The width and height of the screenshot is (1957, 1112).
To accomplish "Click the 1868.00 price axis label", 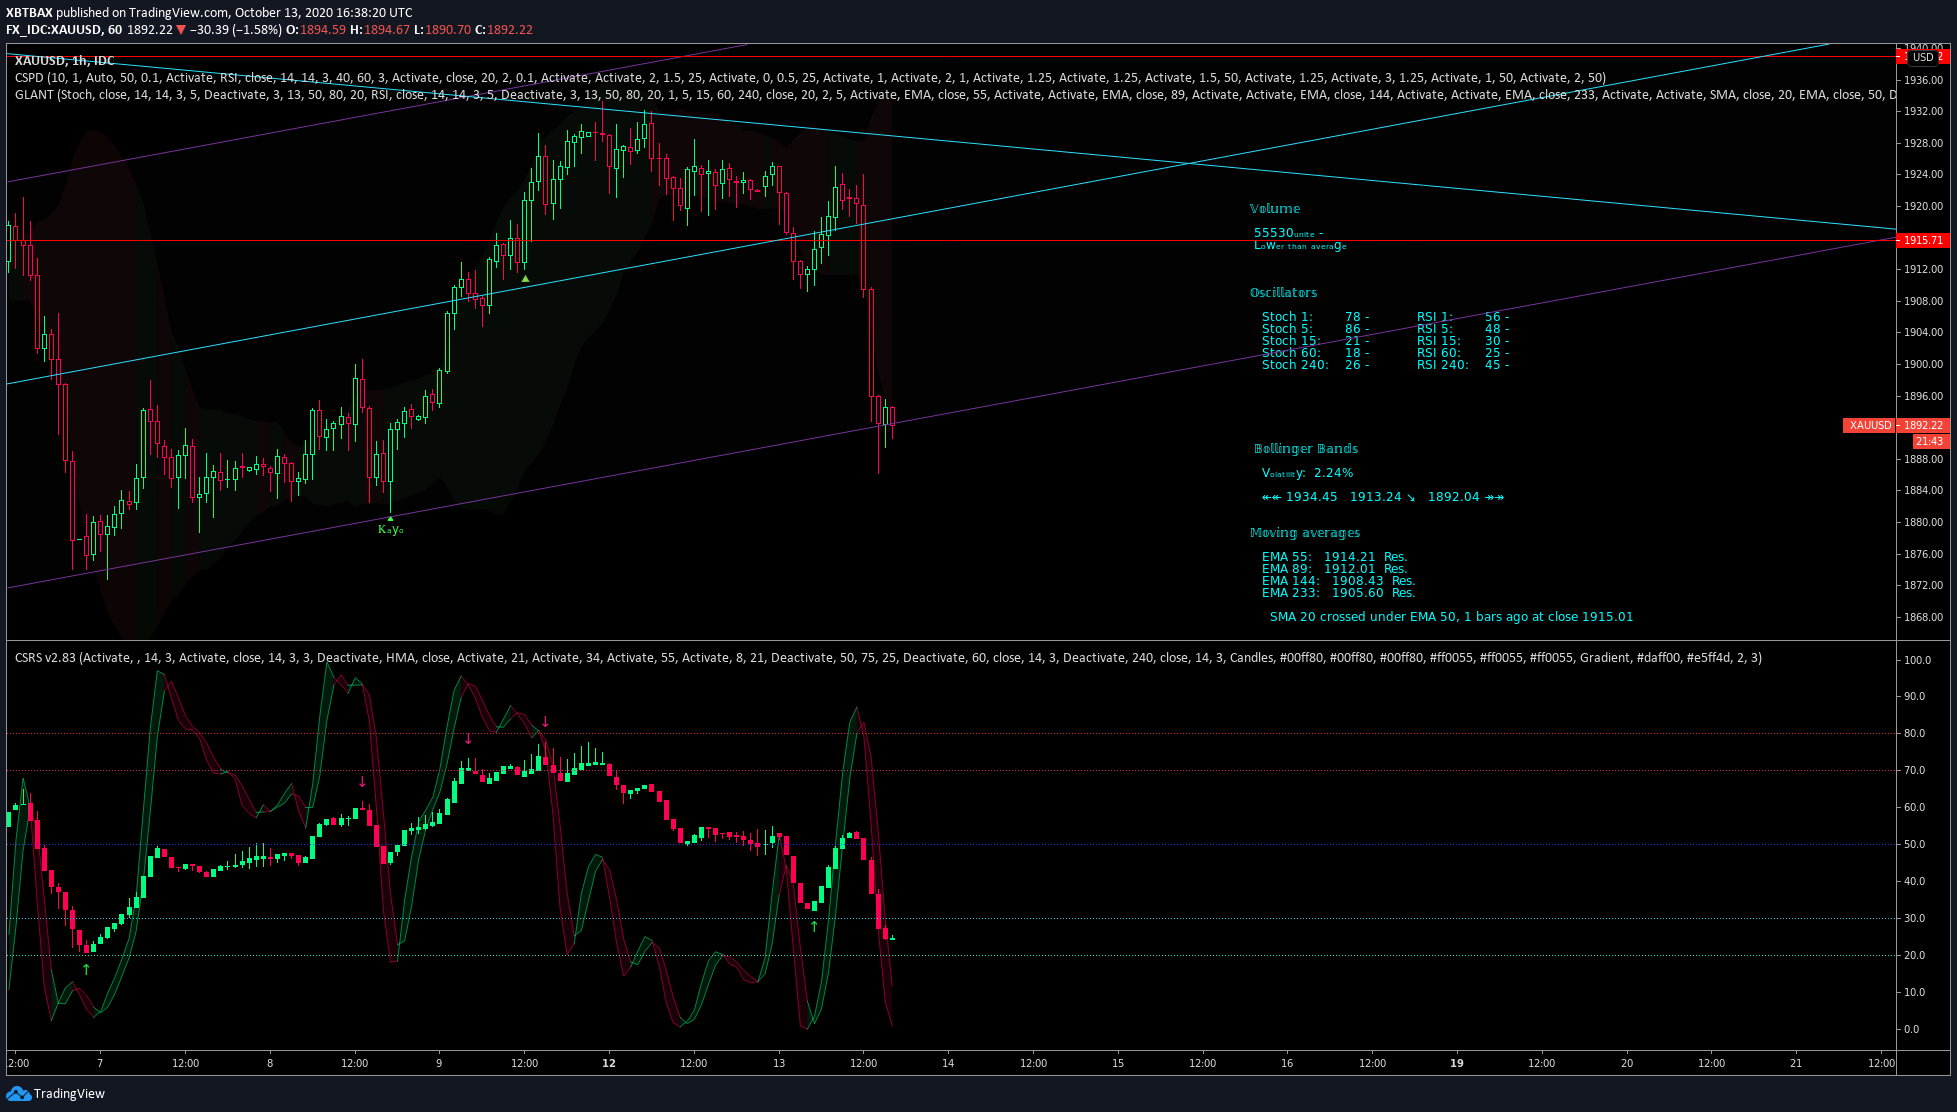I will 1923,617.
